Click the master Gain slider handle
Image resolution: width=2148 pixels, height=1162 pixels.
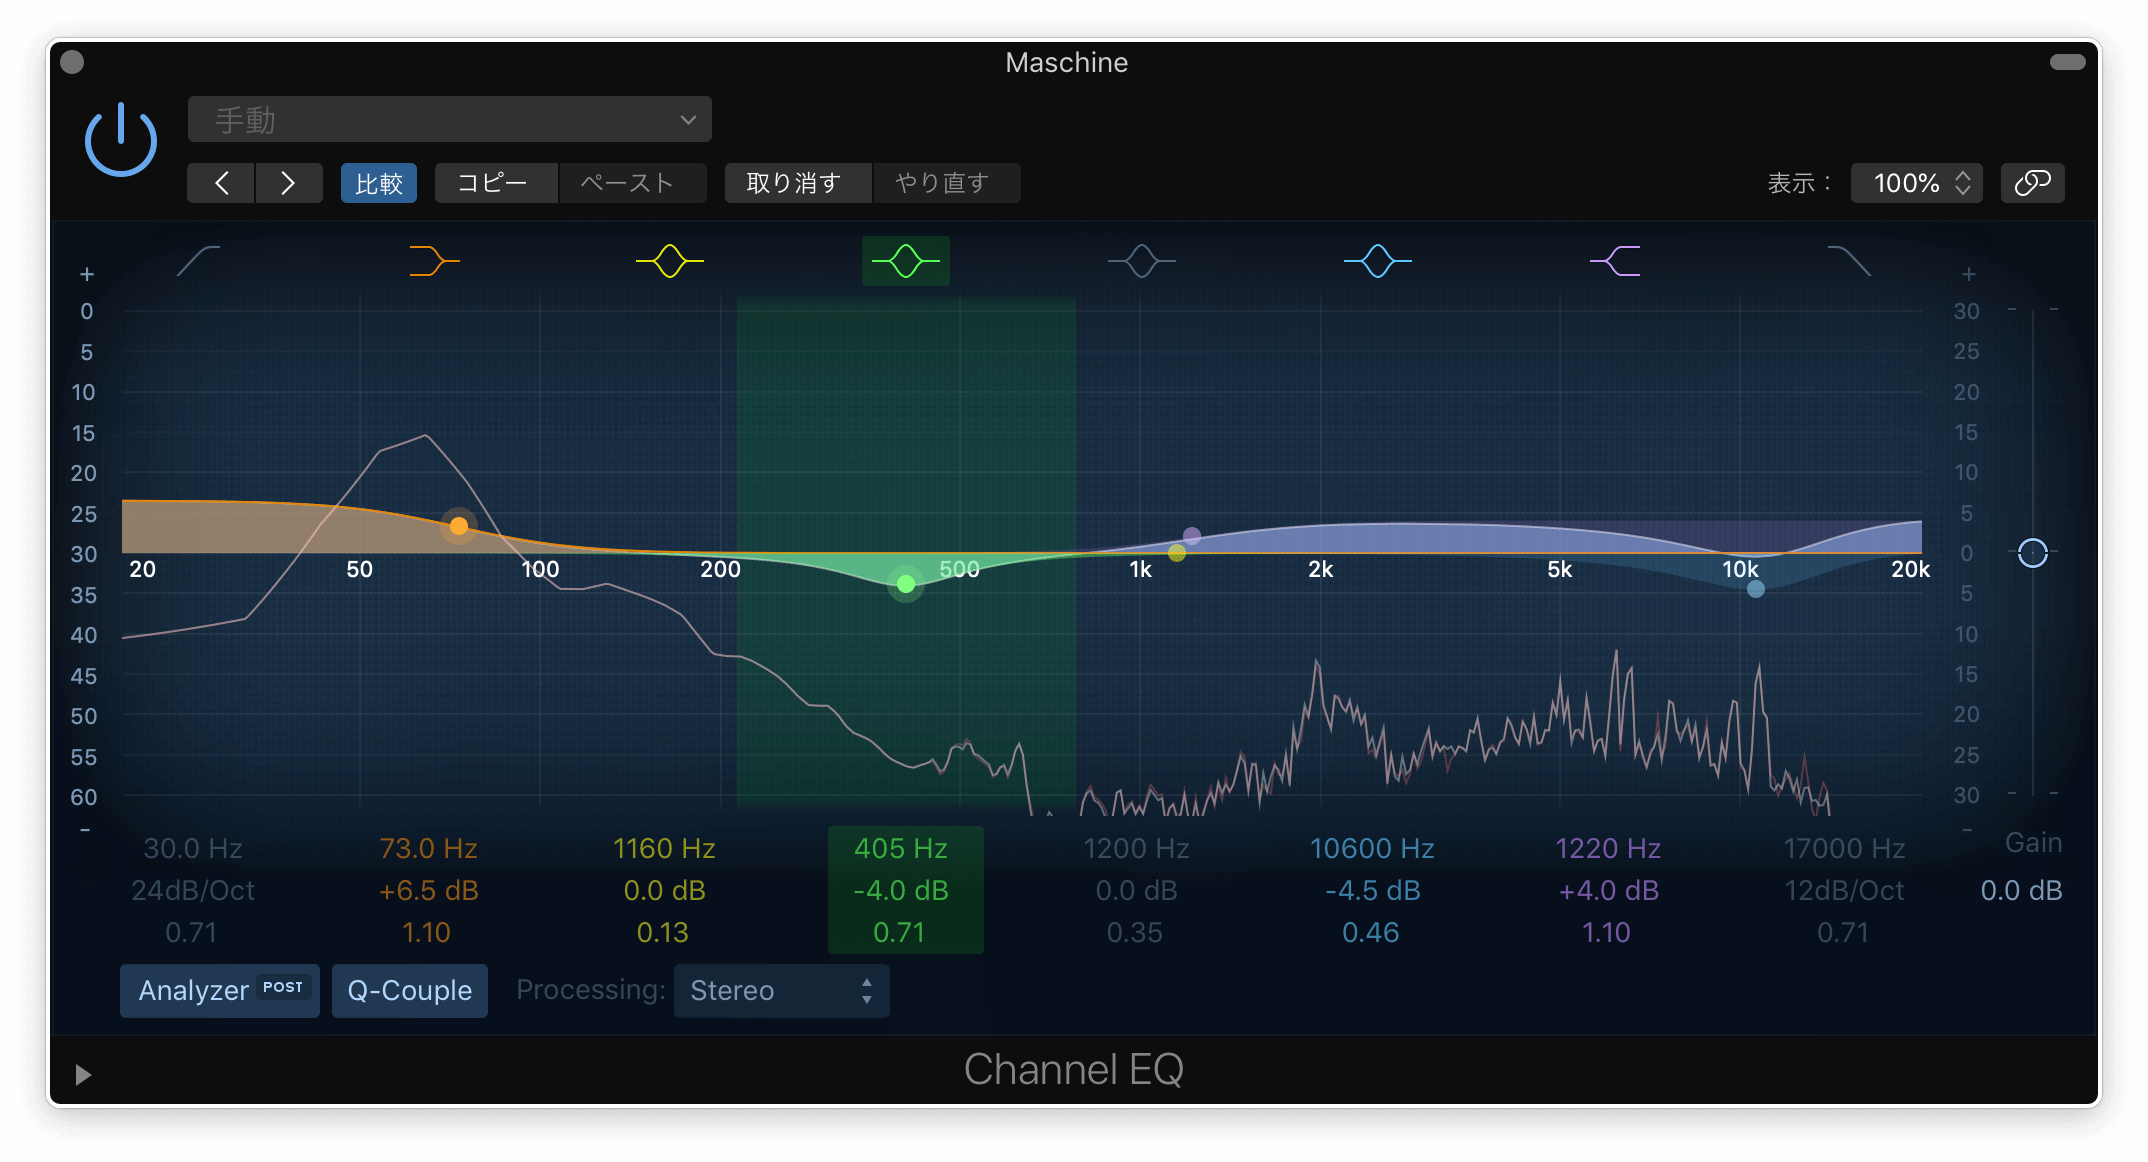pyautogui.click(x=2033, y=553)
